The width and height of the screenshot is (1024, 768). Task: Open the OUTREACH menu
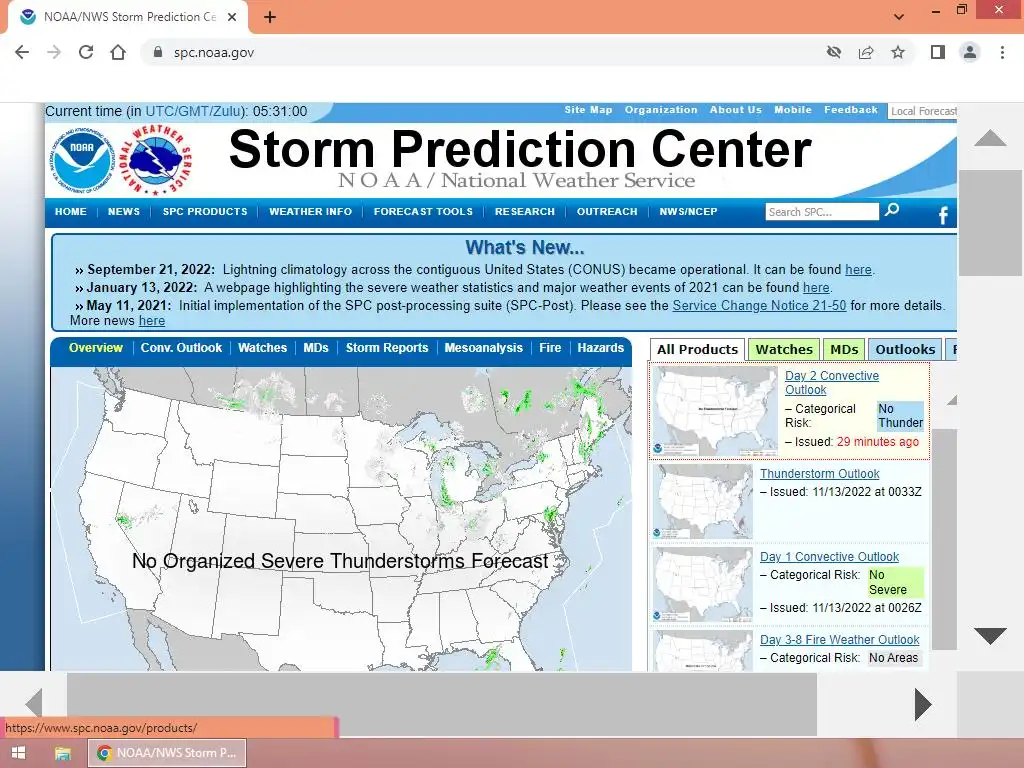[607, 212]
